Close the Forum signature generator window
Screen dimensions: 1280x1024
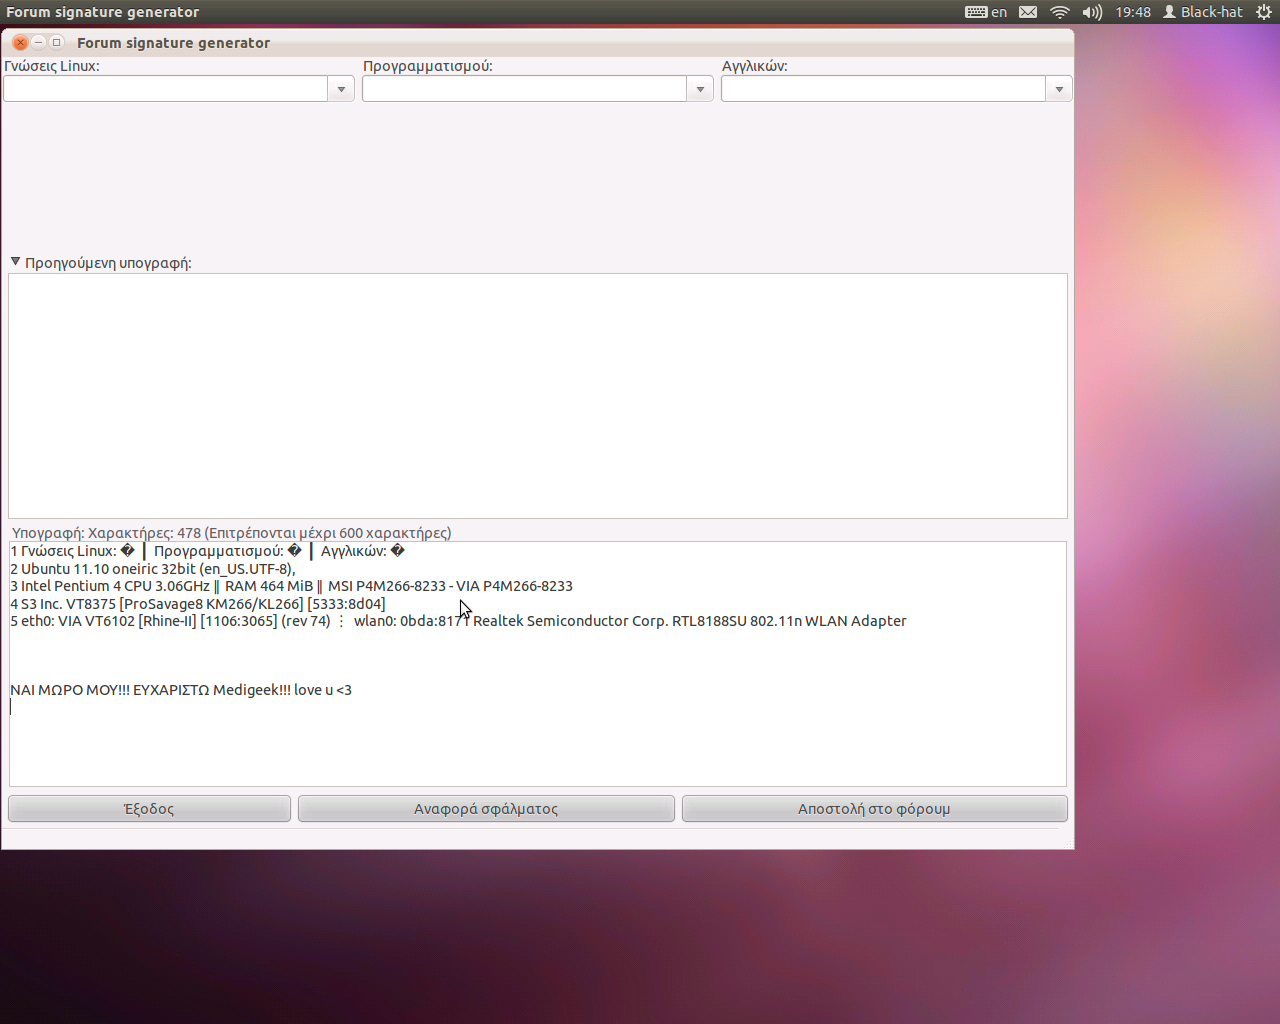point(20,42)
